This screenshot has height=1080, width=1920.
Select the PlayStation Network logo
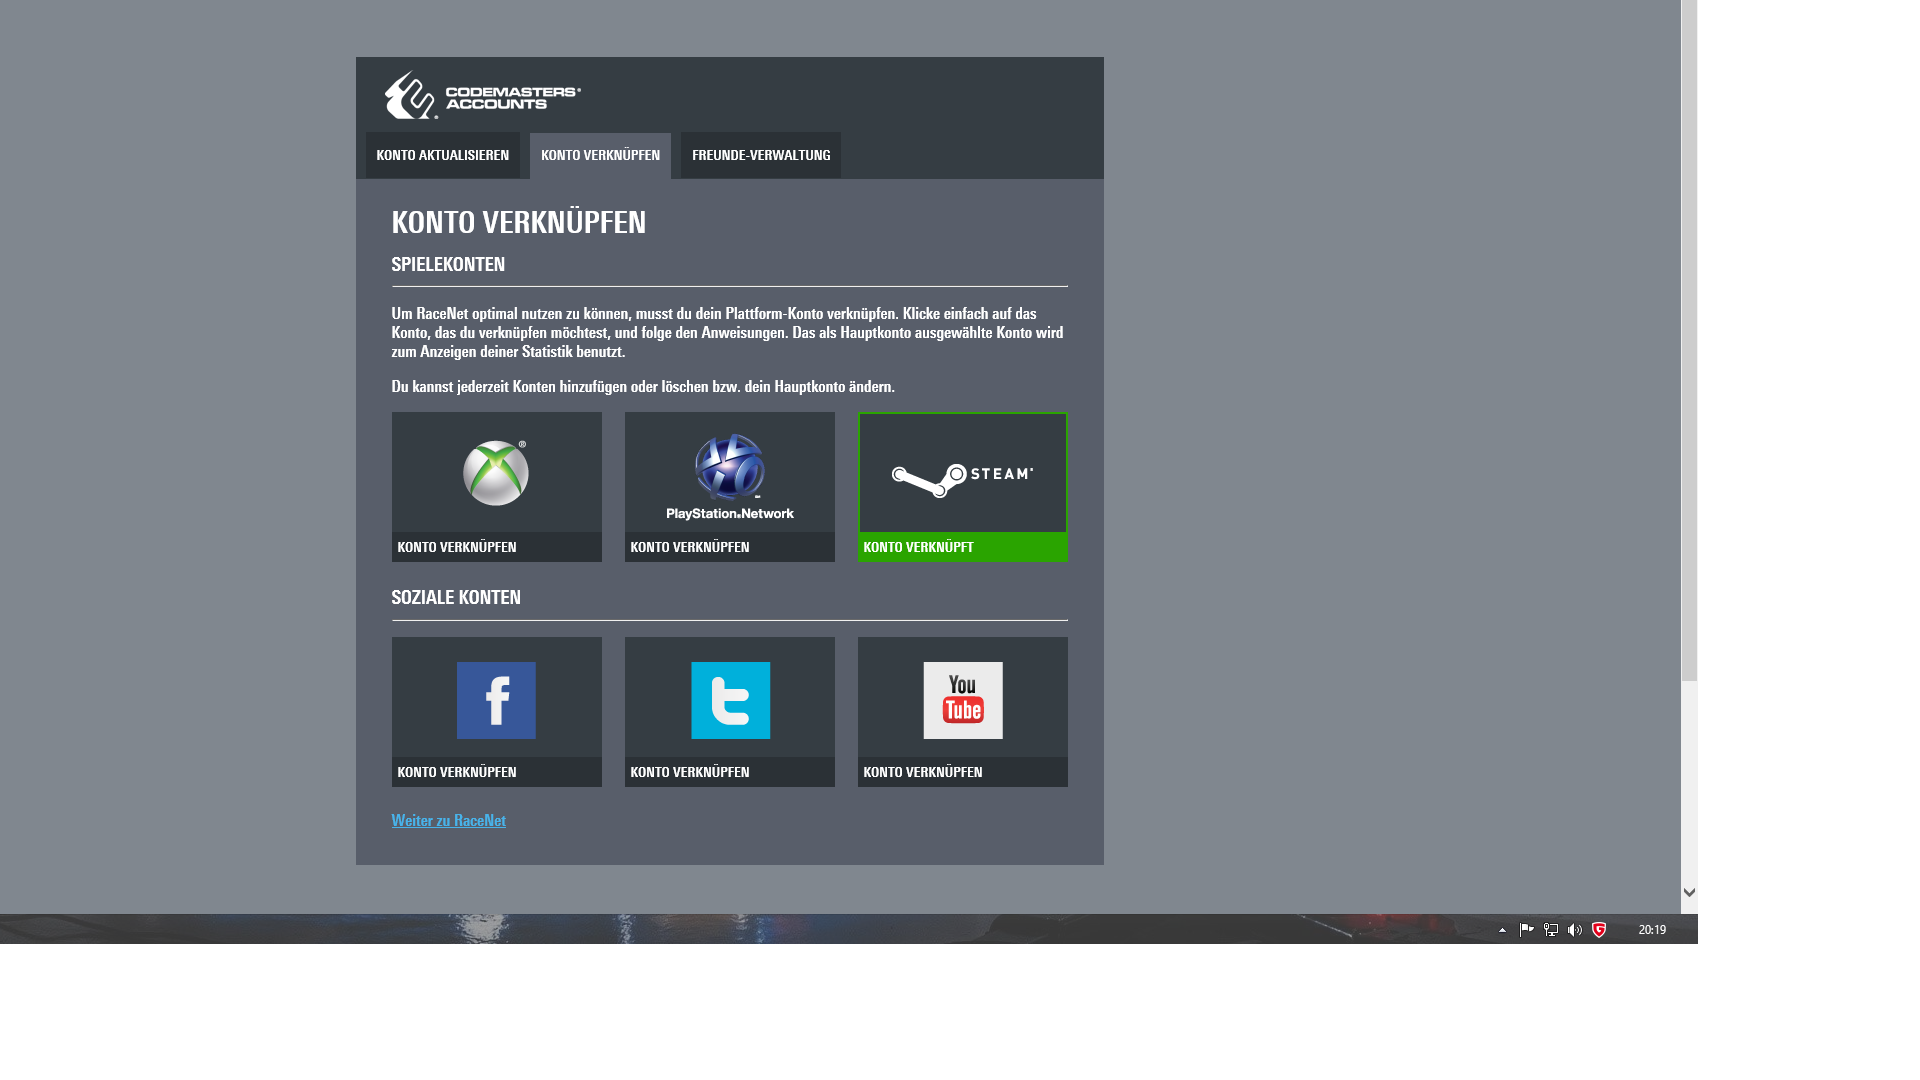pos(730,476)
